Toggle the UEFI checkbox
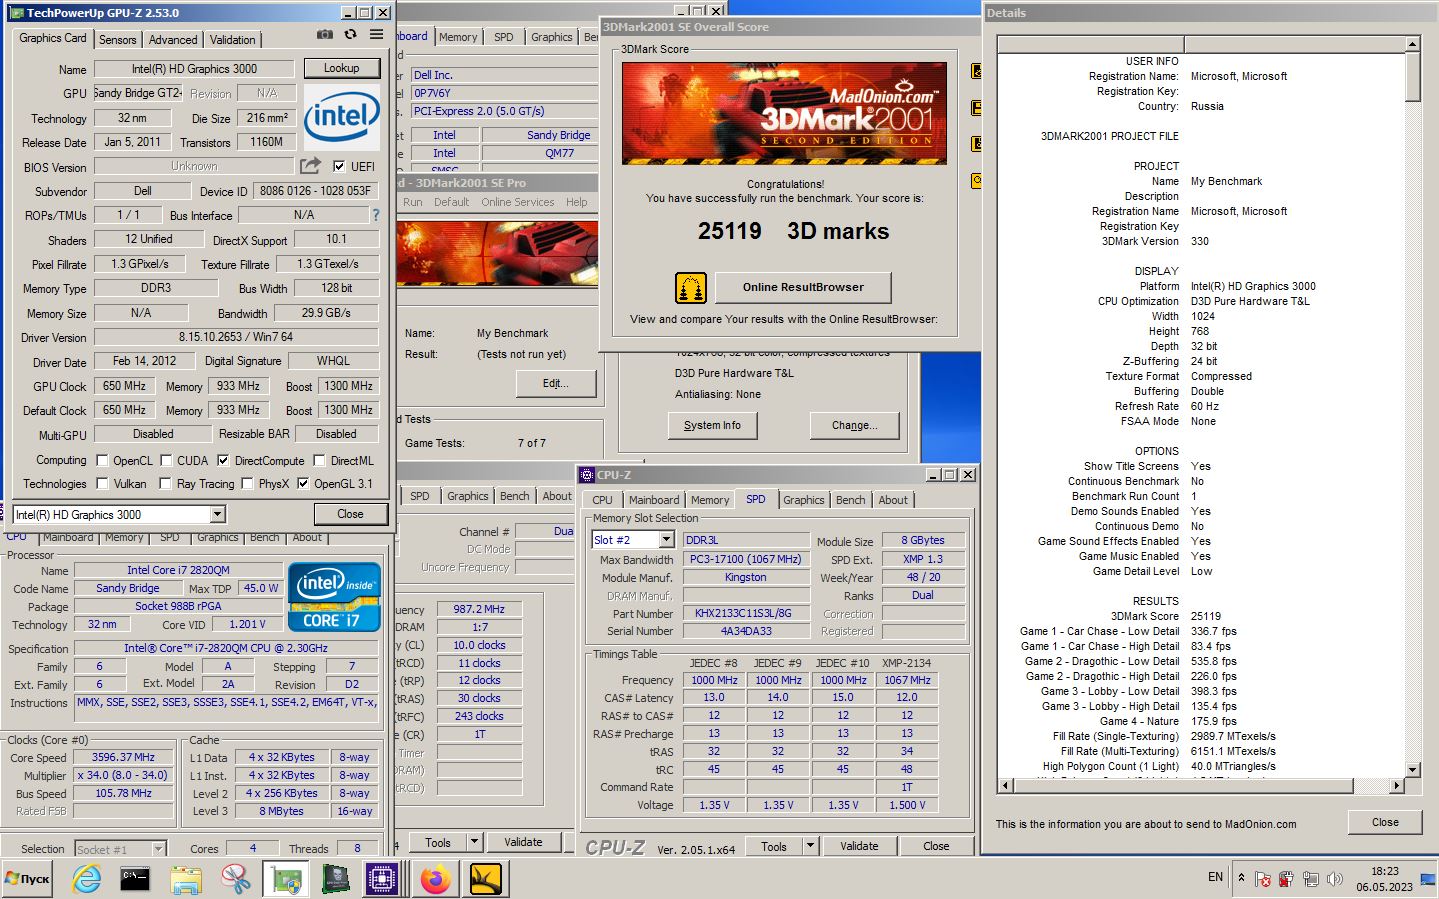Image resolution: width=1439 pixels, height=899 pixels. (339, 166)
